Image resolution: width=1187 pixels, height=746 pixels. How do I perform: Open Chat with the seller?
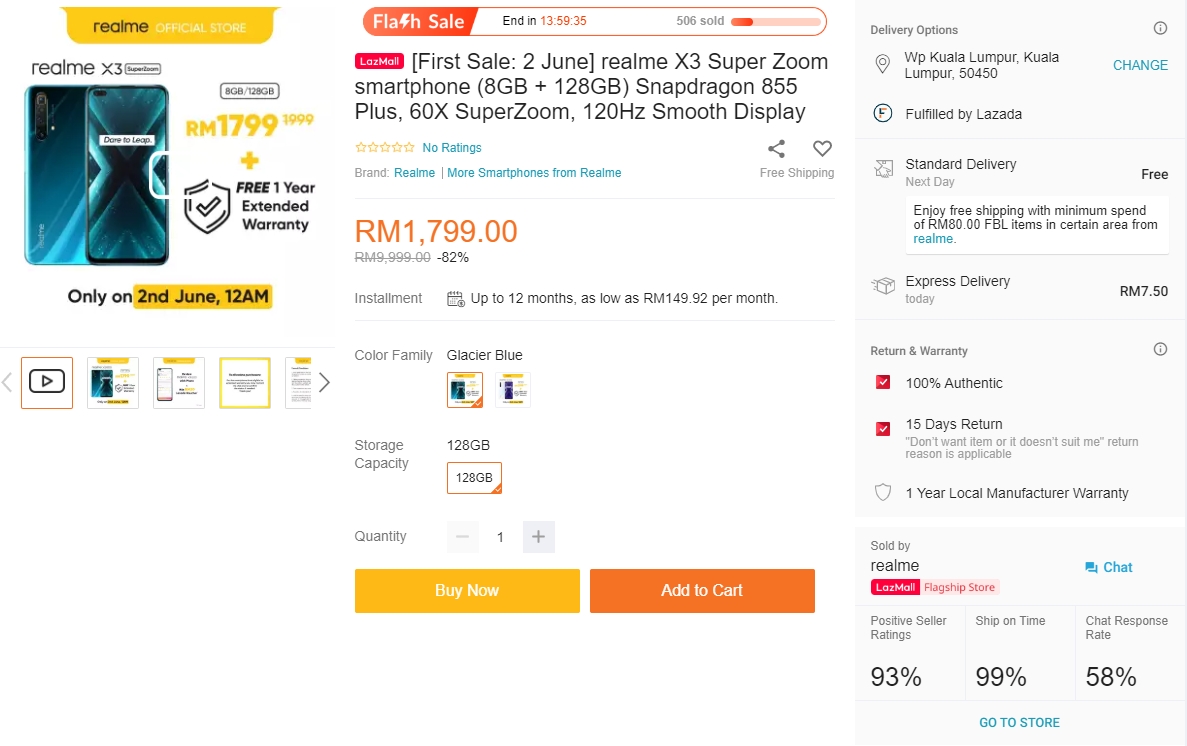coord(1109,567)
